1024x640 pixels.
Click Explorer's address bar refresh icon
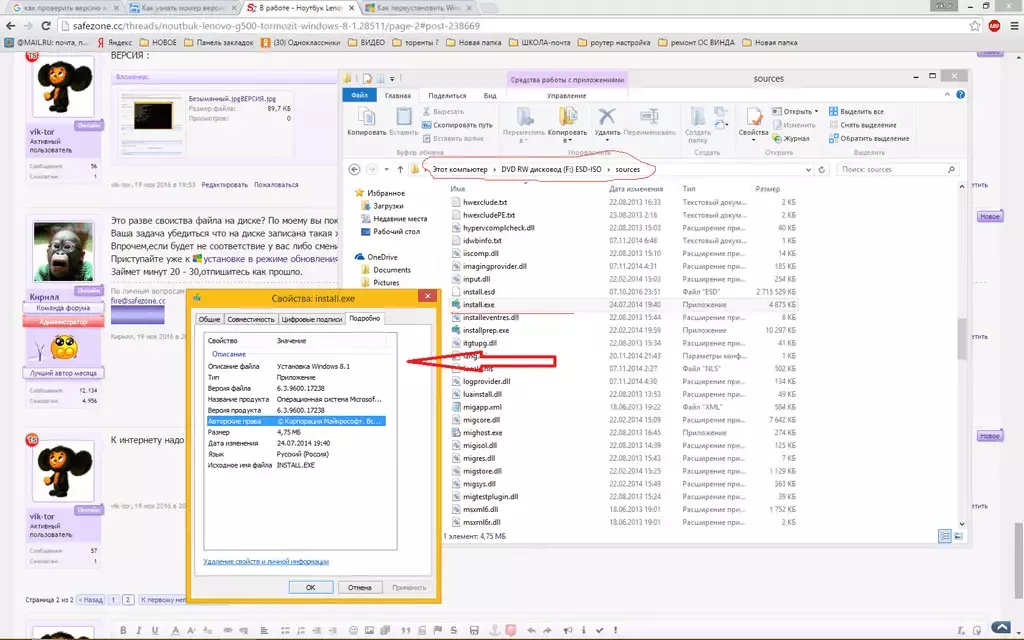822,170
